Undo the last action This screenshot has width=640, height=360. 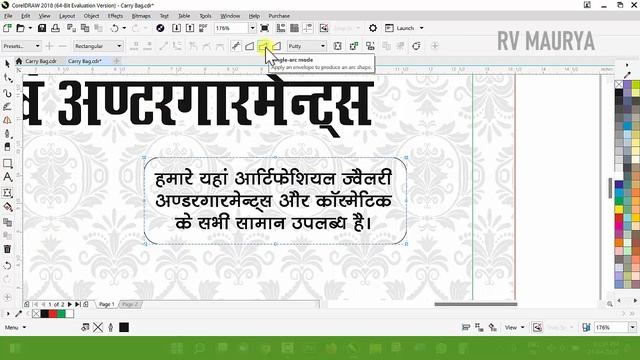[x=115, y=28]
